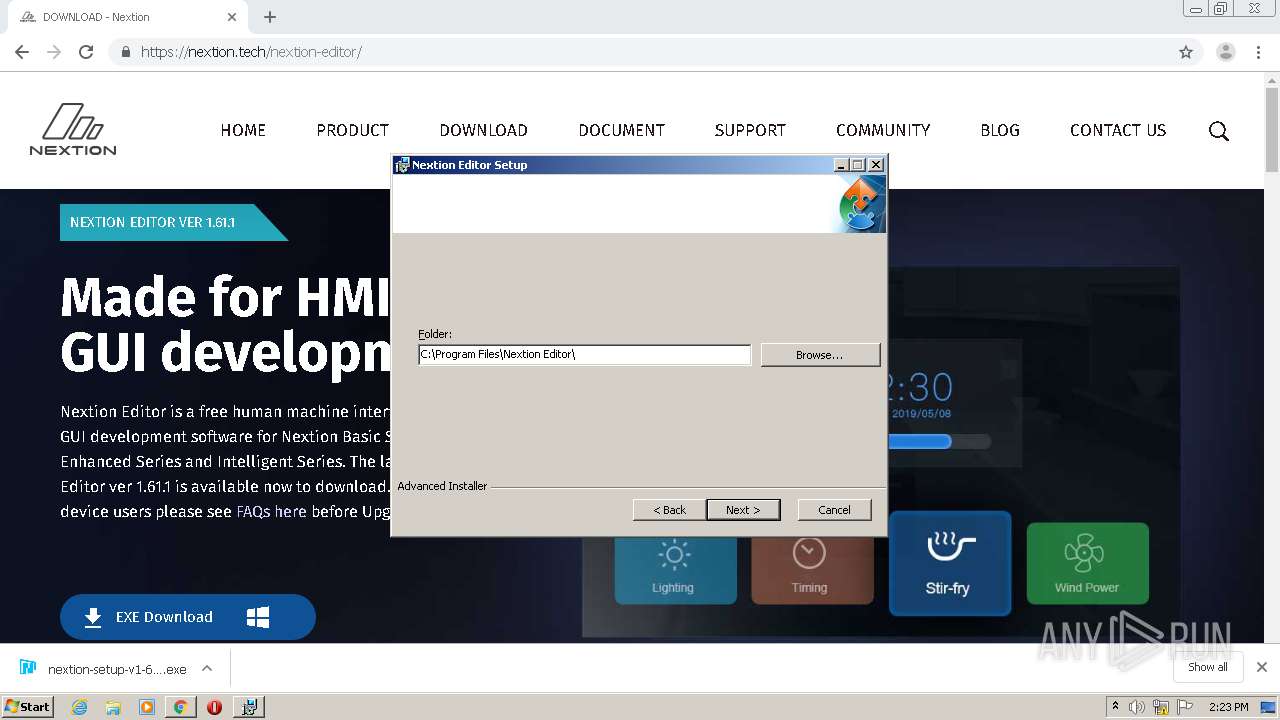The image size is (1280, 720).
Task: Close the Nextion Editor Setup dialog
Action: (x=876, y=165)
